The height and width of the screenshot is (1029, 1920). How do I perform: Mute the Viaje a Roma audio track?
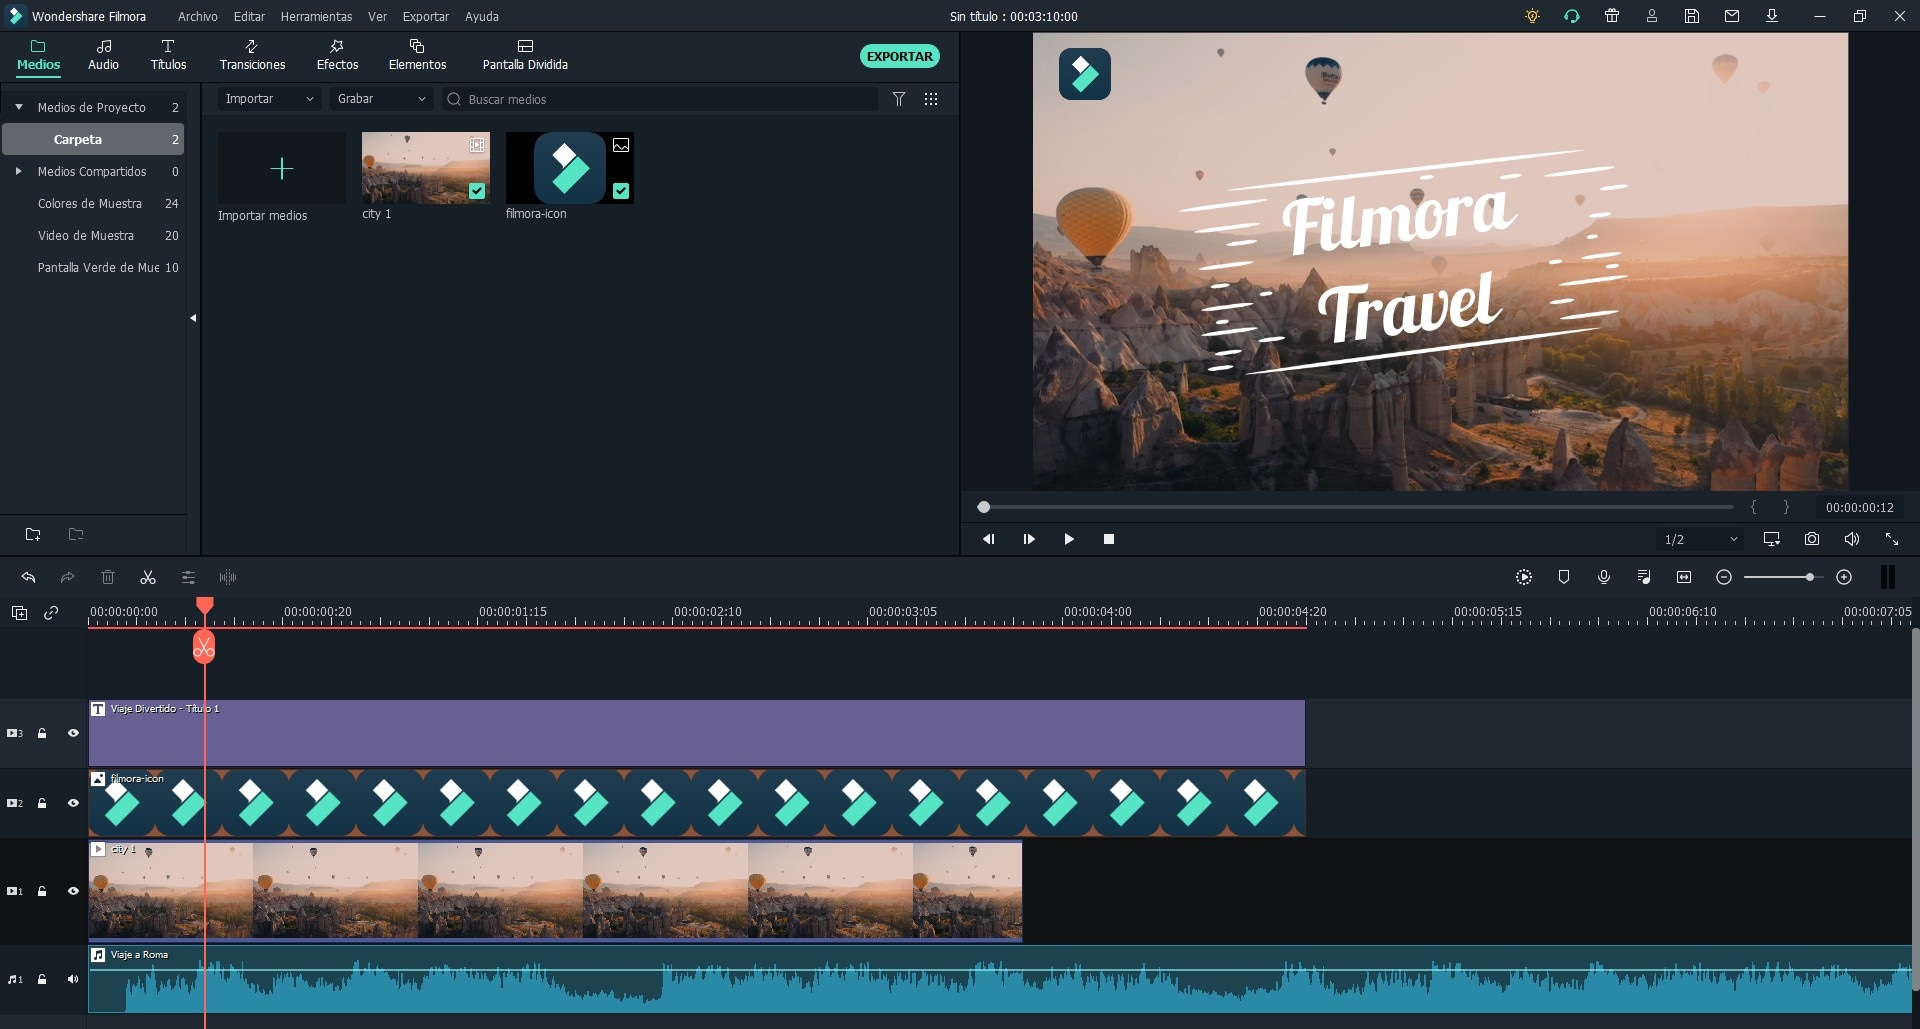(73, 979)
